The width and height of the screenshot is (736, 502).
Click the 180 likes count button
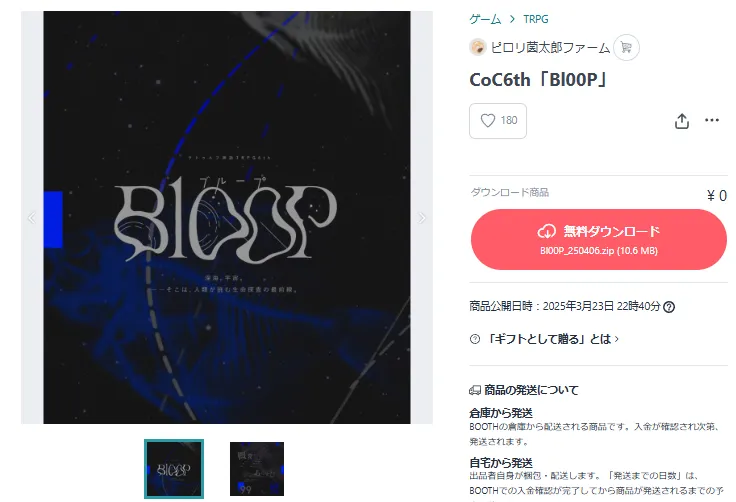[x=498, y=121]
